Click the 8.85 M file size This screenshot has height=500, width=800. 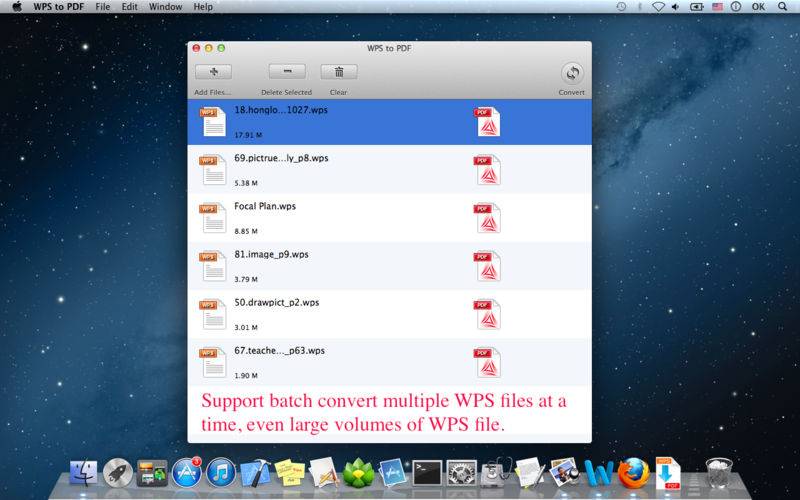(246, 231)
